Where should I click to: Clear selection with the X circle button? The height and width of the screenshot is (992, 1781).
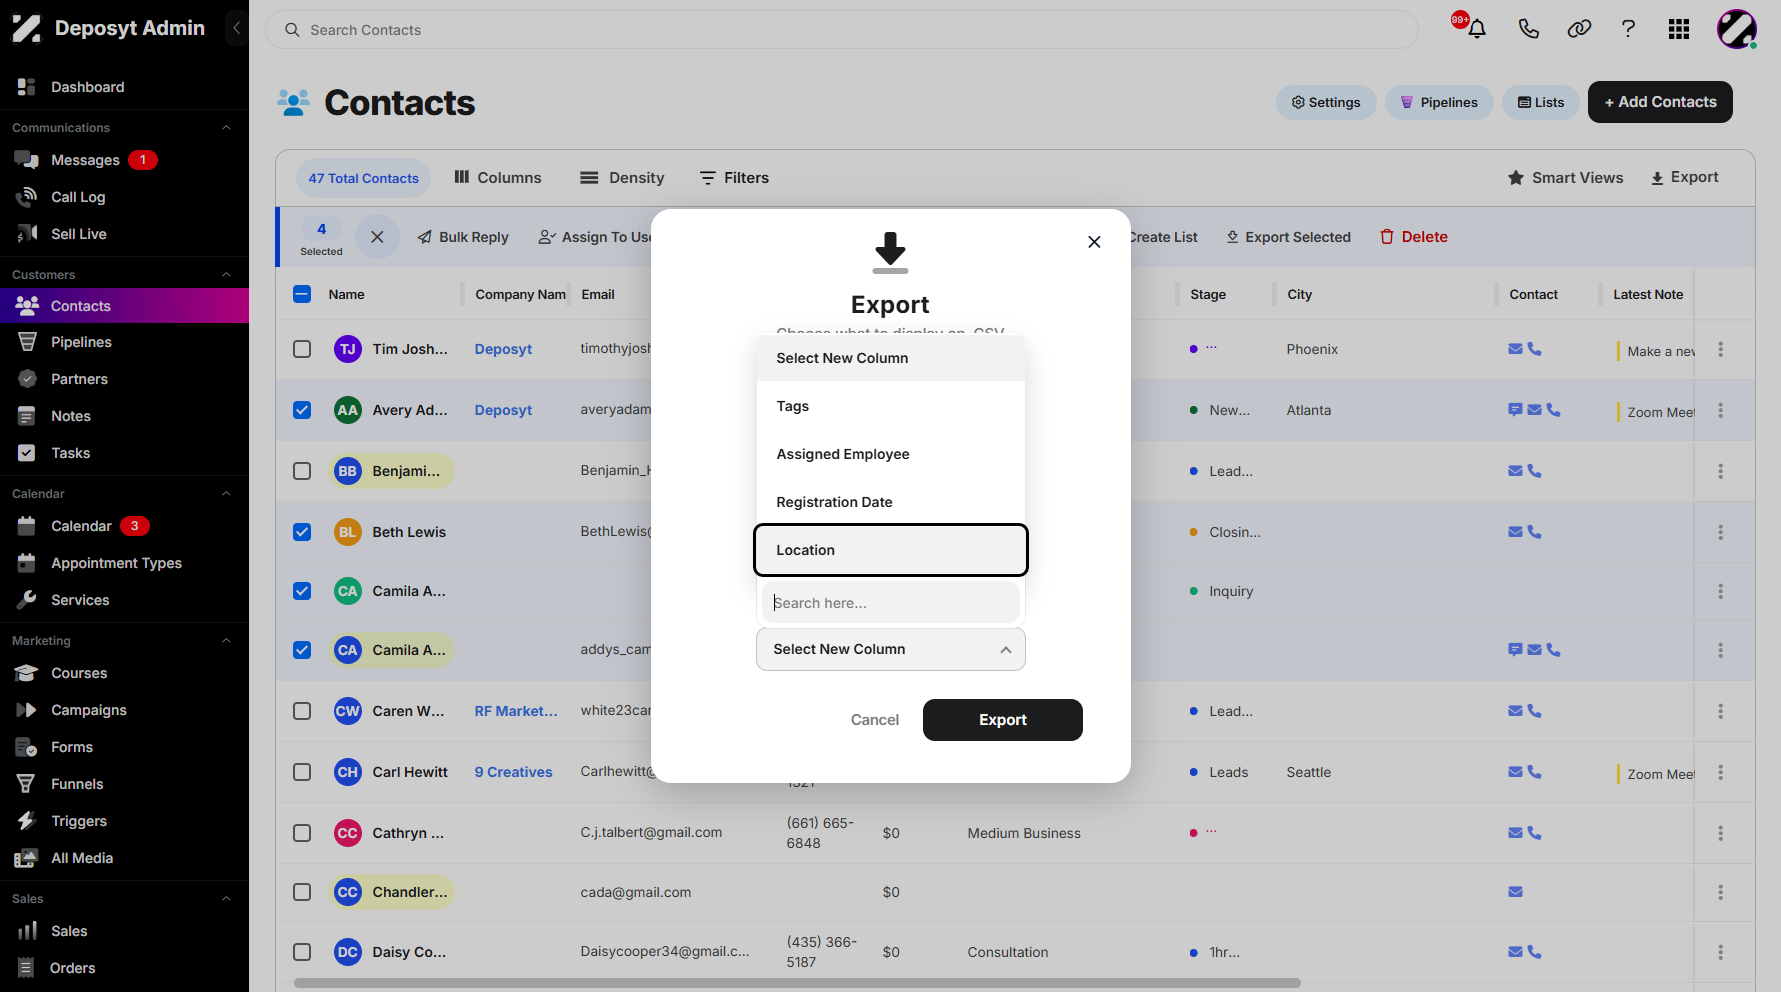click(x=377, y=237)
